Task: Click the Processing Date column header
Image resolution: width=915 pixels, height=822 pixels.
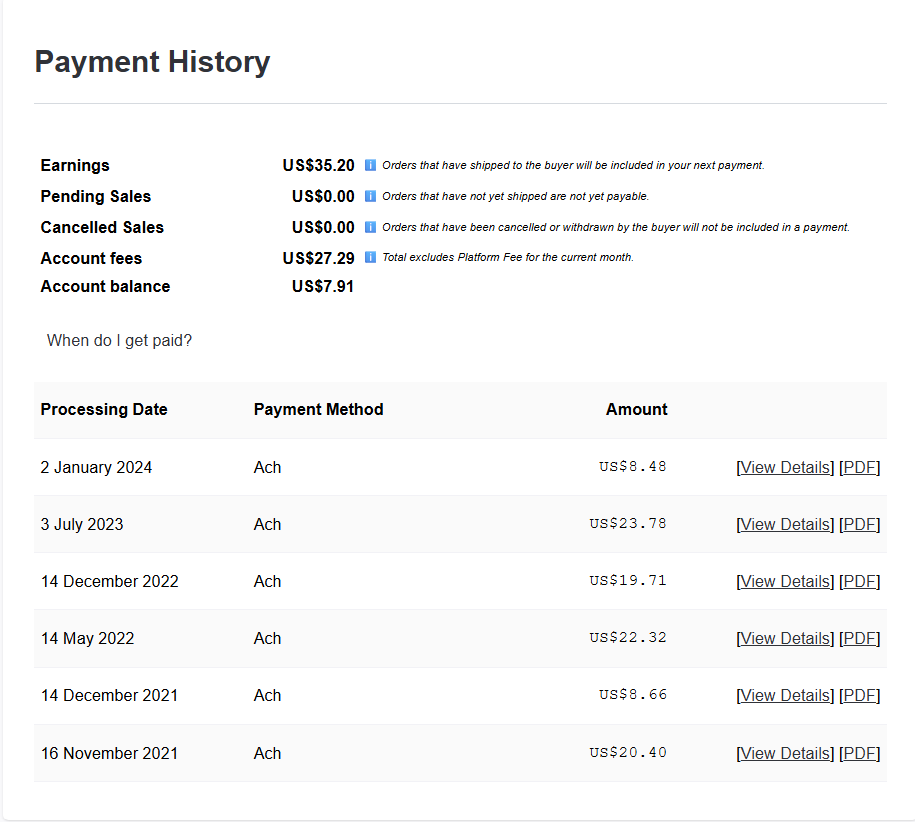Action: pos(104,410)
